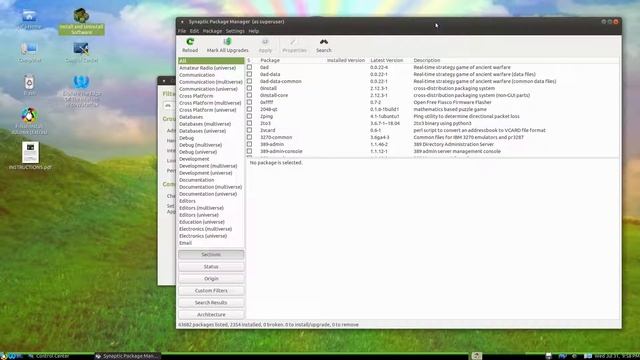The width and height of the screenshot is (640, 360).
Task: Select the All section in sidebar
Action: click(x=211, y=61)
